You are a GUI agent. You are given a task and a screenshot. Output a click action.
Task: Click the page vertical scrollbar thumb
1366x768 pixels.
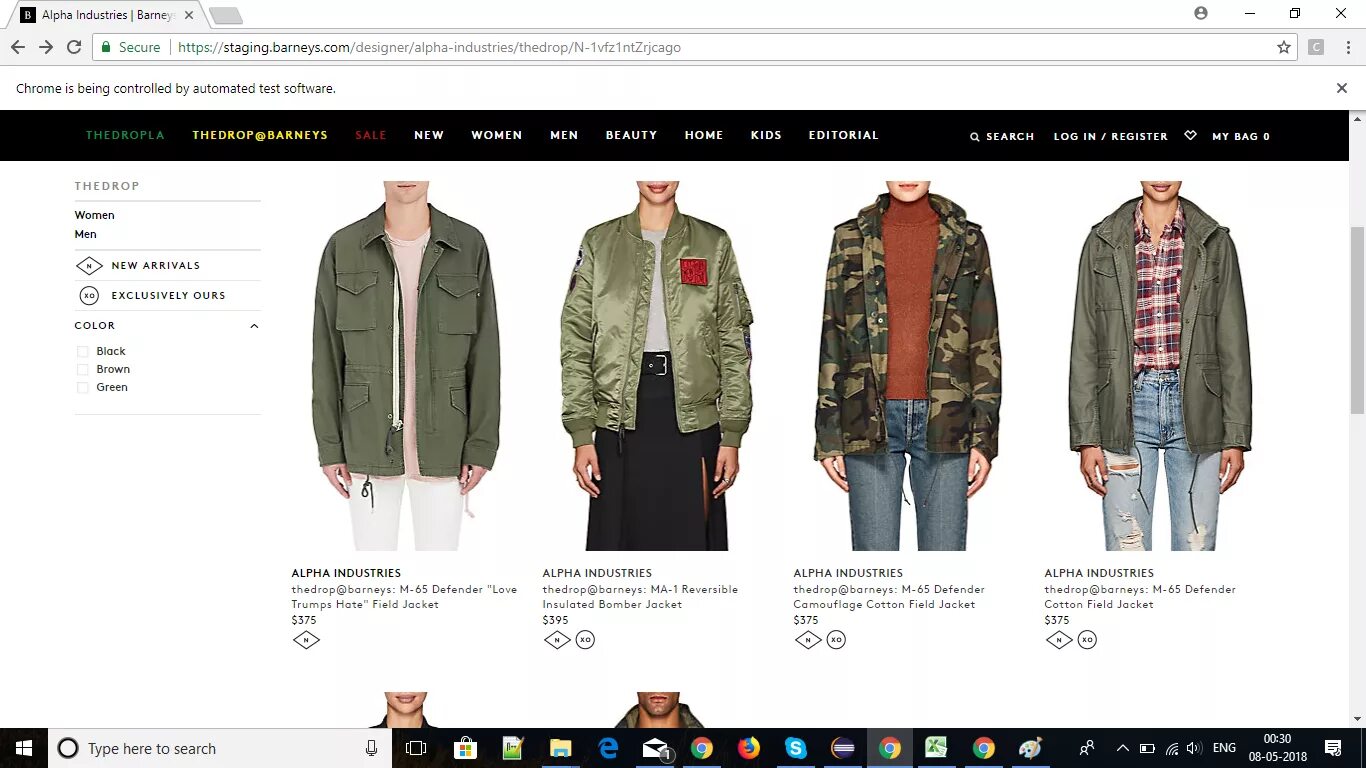coord(1357,320)
